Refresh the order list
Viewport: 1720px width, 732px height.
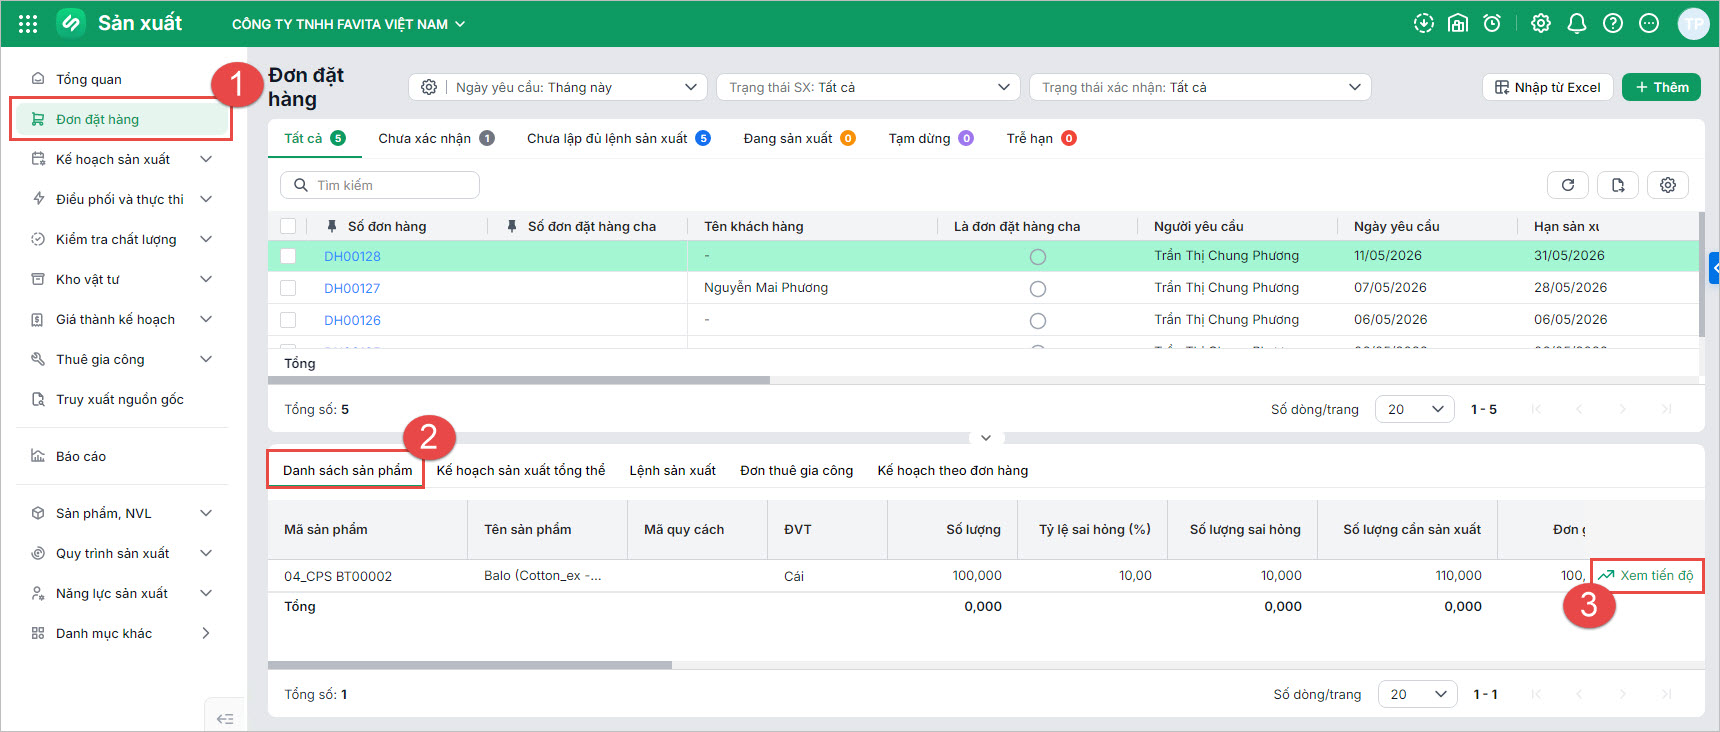1568,185
